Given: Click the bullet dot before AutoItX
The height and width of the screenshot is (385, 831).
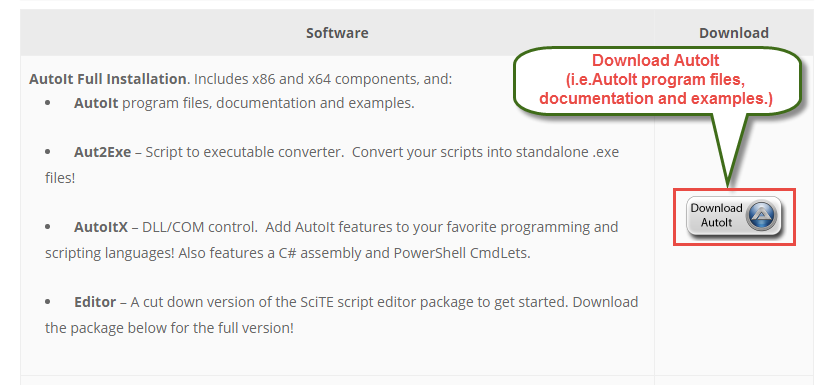Looking at the screenshot, I should [x=48, y=227].
